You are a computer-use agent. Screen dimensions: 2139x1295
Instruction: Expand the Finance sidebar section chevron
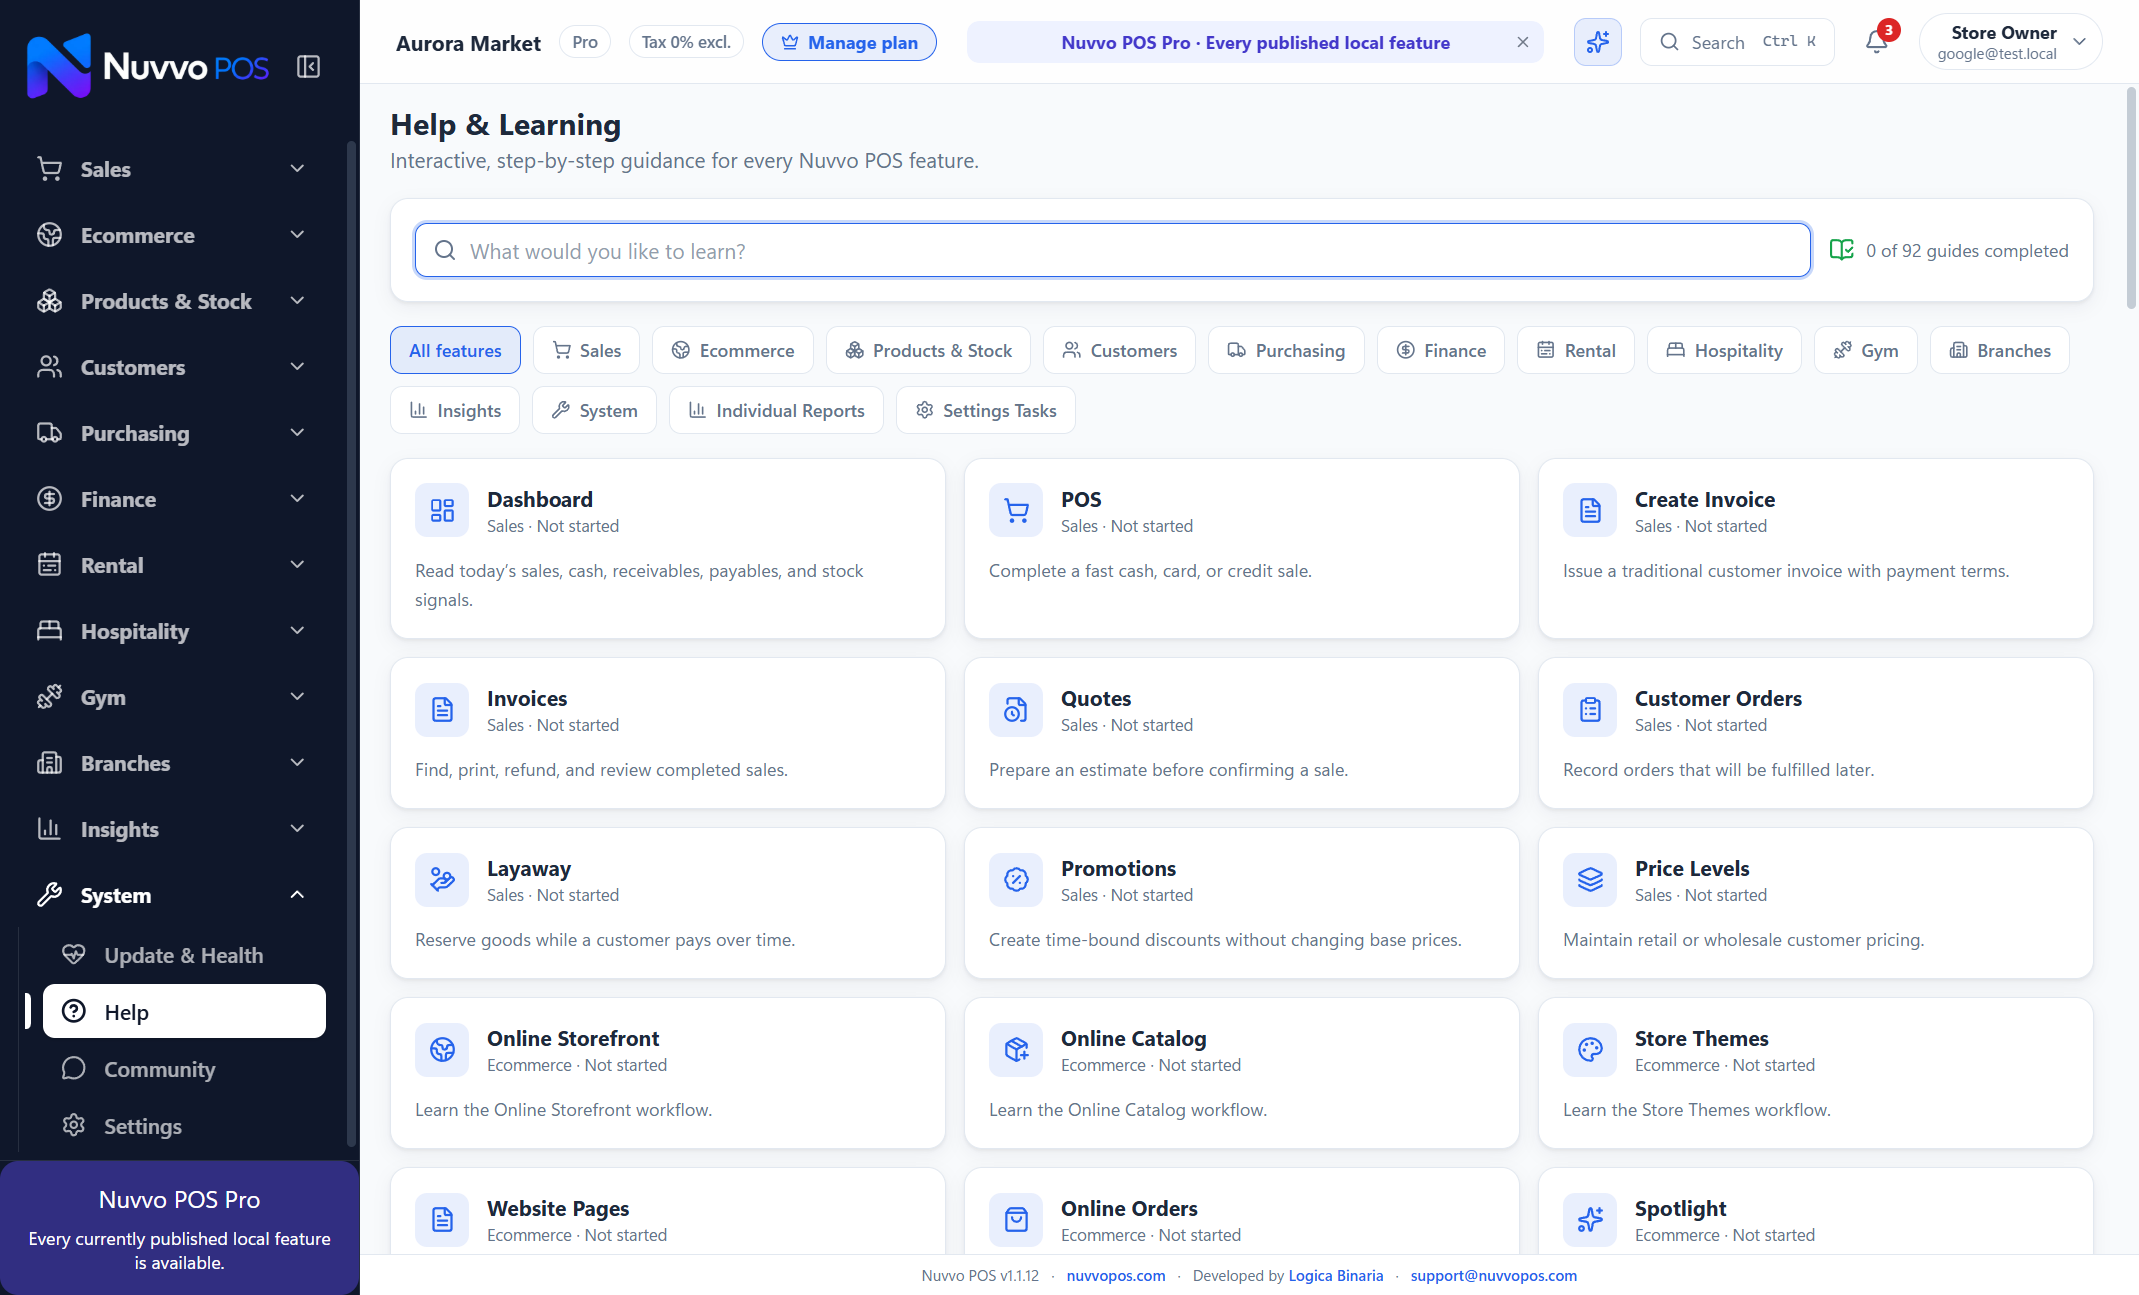pyautogui.click(x=297, y=499)
